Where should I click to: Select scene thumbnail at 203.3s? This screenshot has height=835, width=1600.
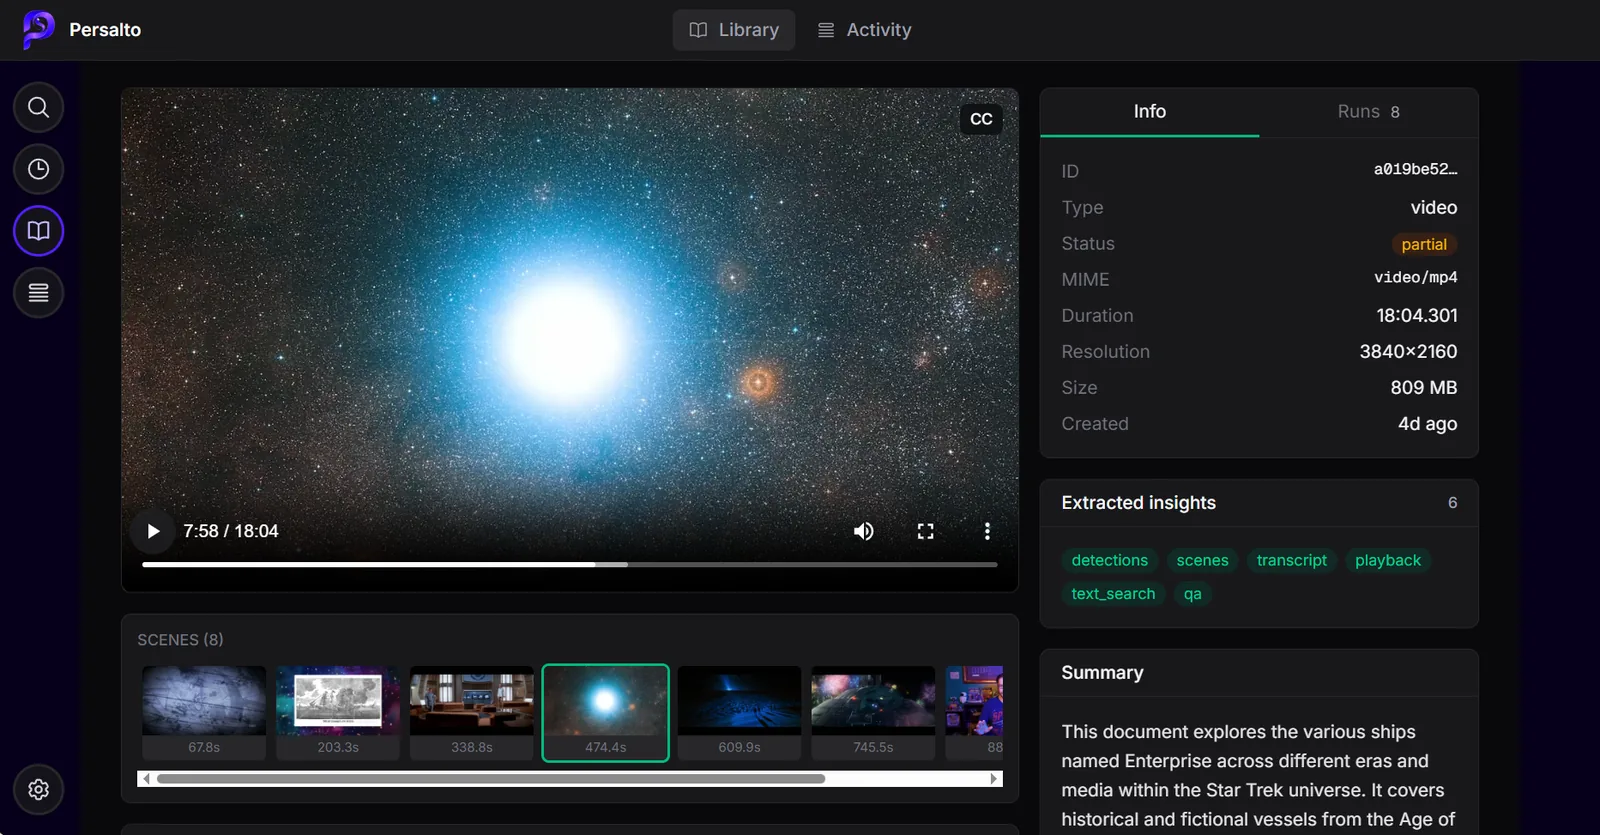pyautogui.click(x=338, y=713)
